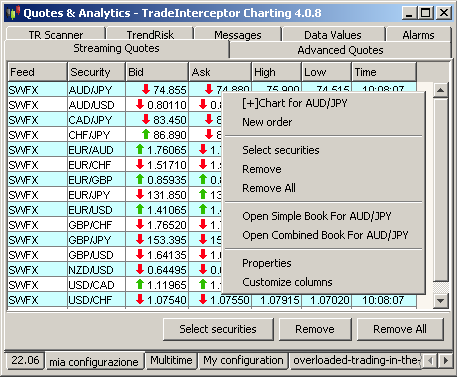This screenshot has width=457, height=377.
Task: Select the AUD/USD security cell
Action: 96,105
